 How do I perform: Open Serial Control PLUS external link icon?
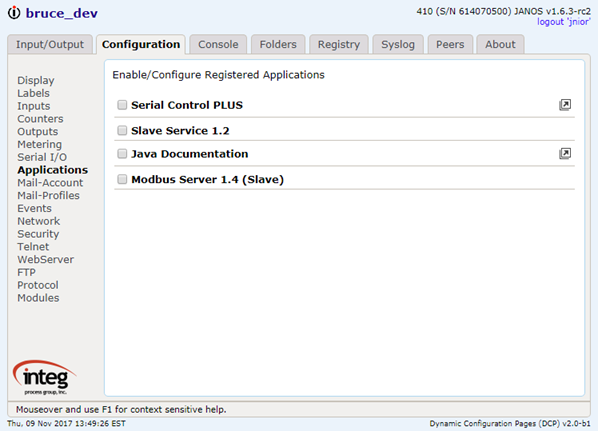[565, 105]
